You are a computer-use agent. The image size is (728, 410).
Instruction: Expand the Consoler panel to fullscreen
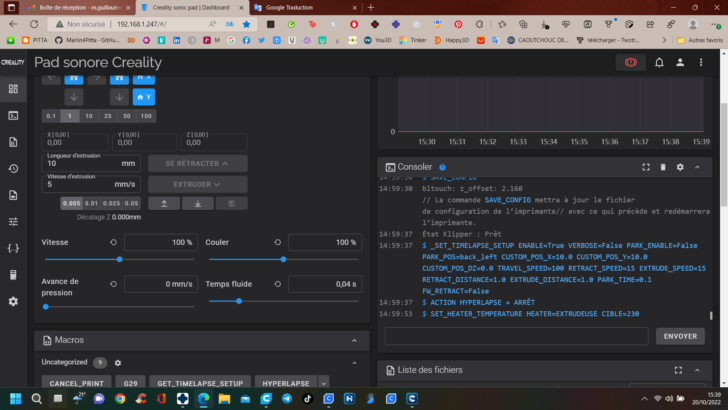click(646, 167)
